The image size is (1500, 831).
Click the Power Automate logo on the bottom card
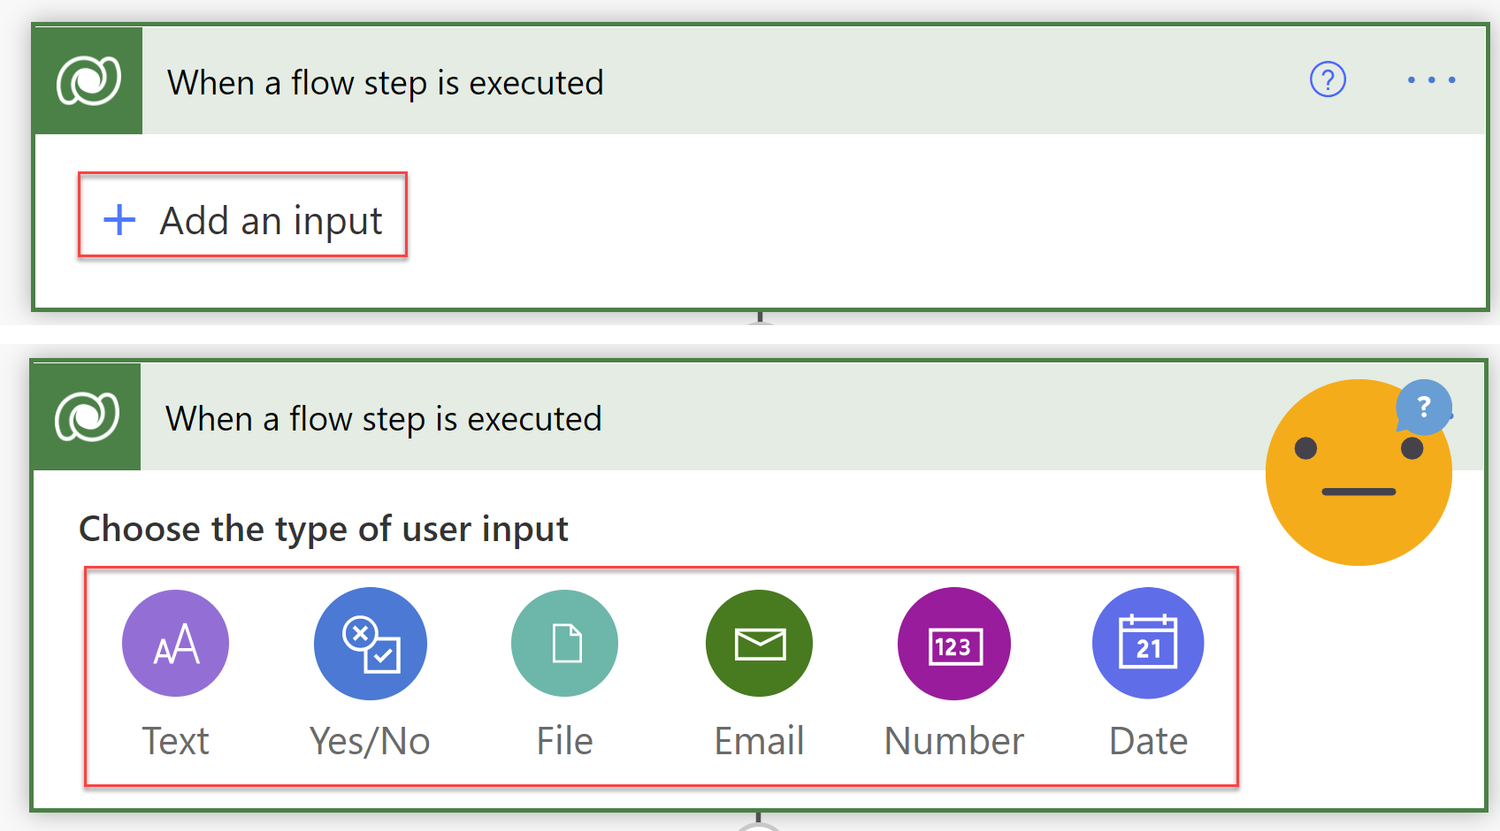[x=87, y=417]
